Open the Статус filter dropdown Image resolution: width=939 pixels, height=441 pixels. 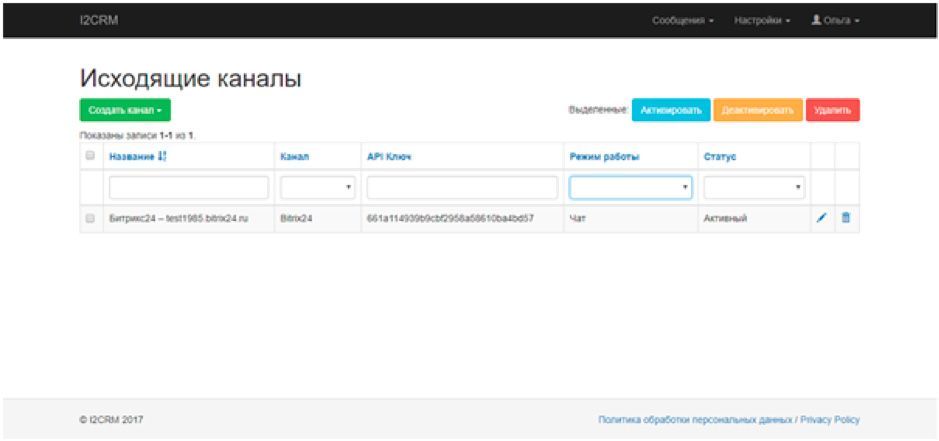point(755,187)
